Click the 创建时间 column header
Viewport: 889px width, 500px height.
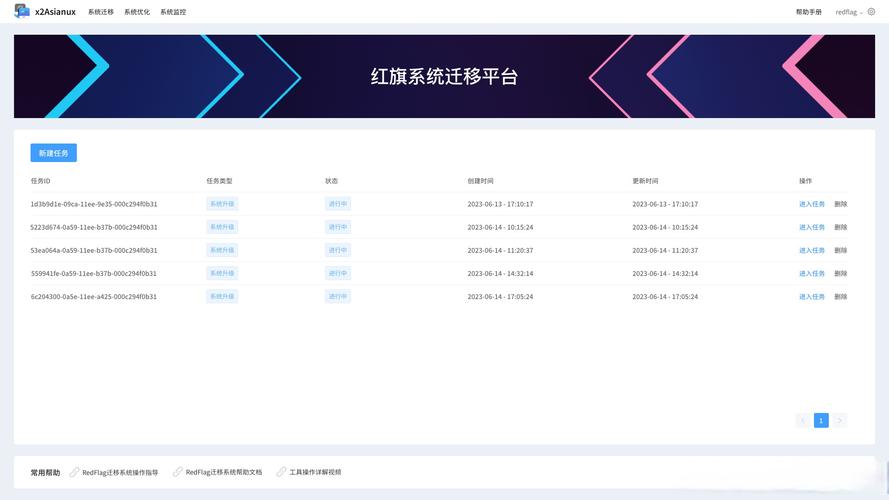pos(480,181)
